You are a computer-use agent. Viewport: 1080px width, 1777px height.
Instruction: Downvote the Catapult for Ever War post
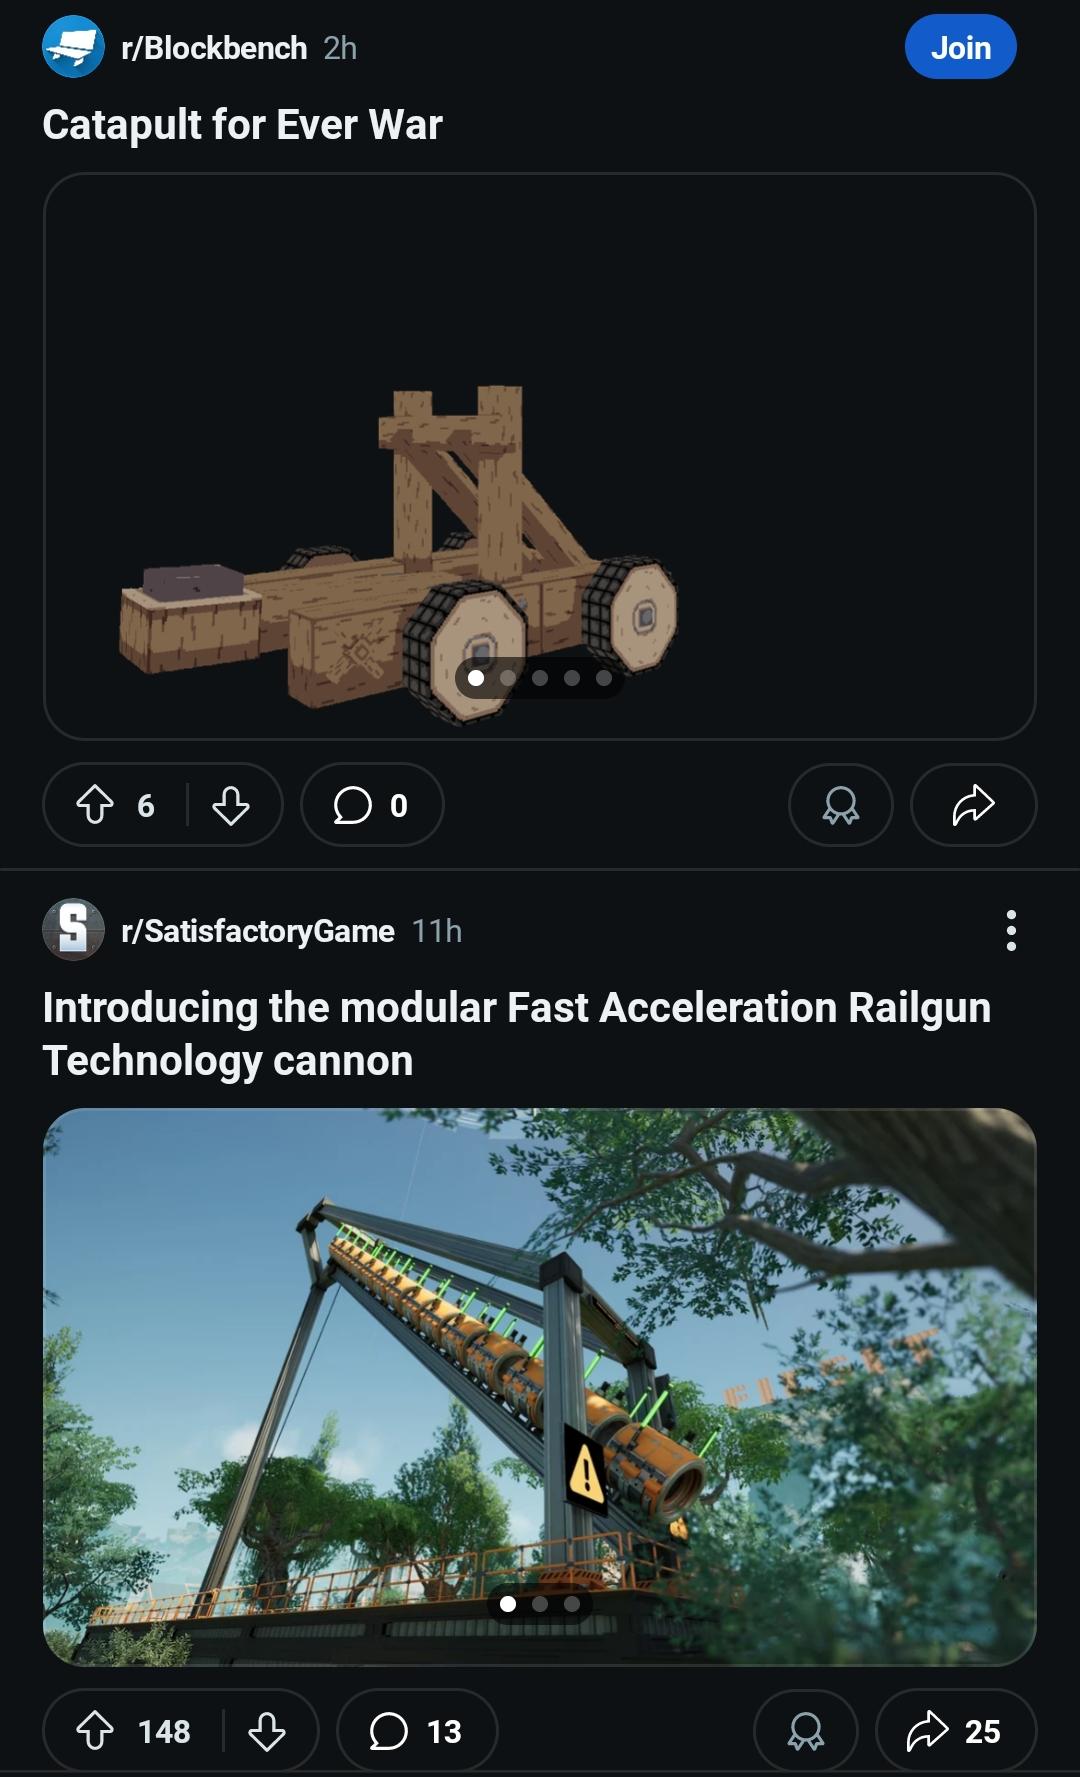(231, 805)
